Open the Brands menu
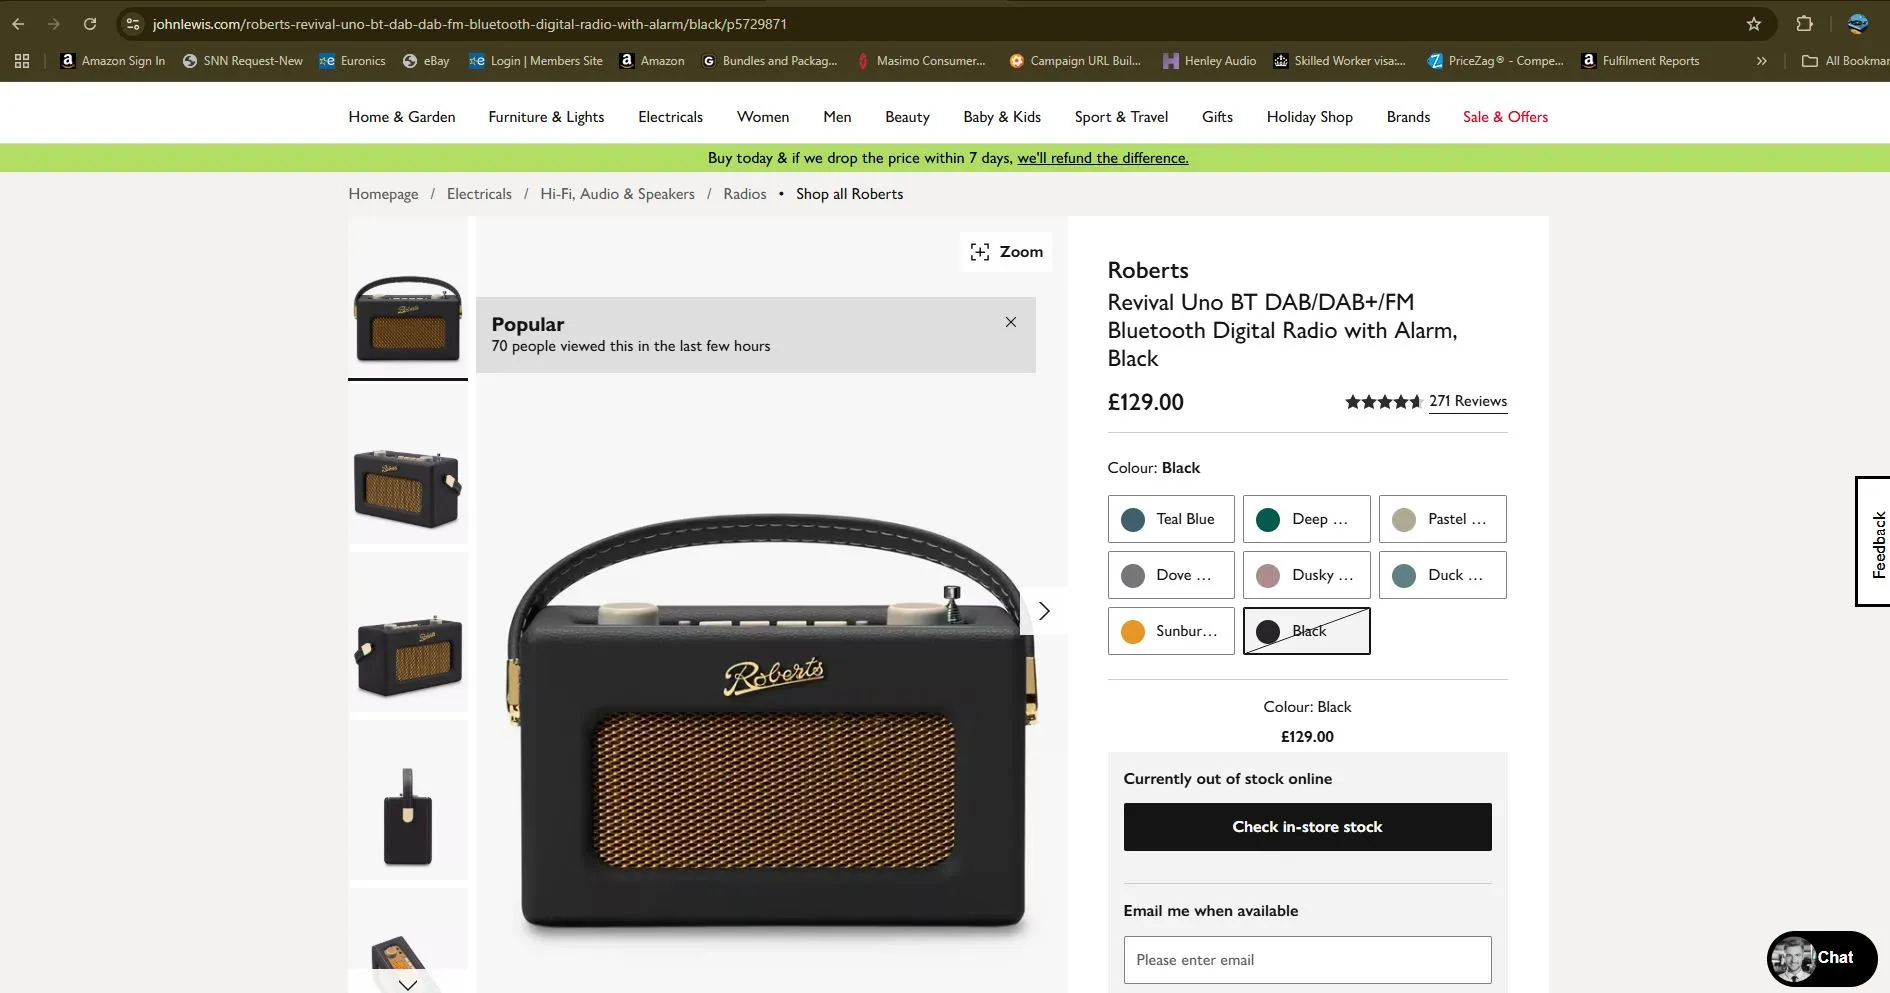1890x993 pixels. [x=1408, y=117]
